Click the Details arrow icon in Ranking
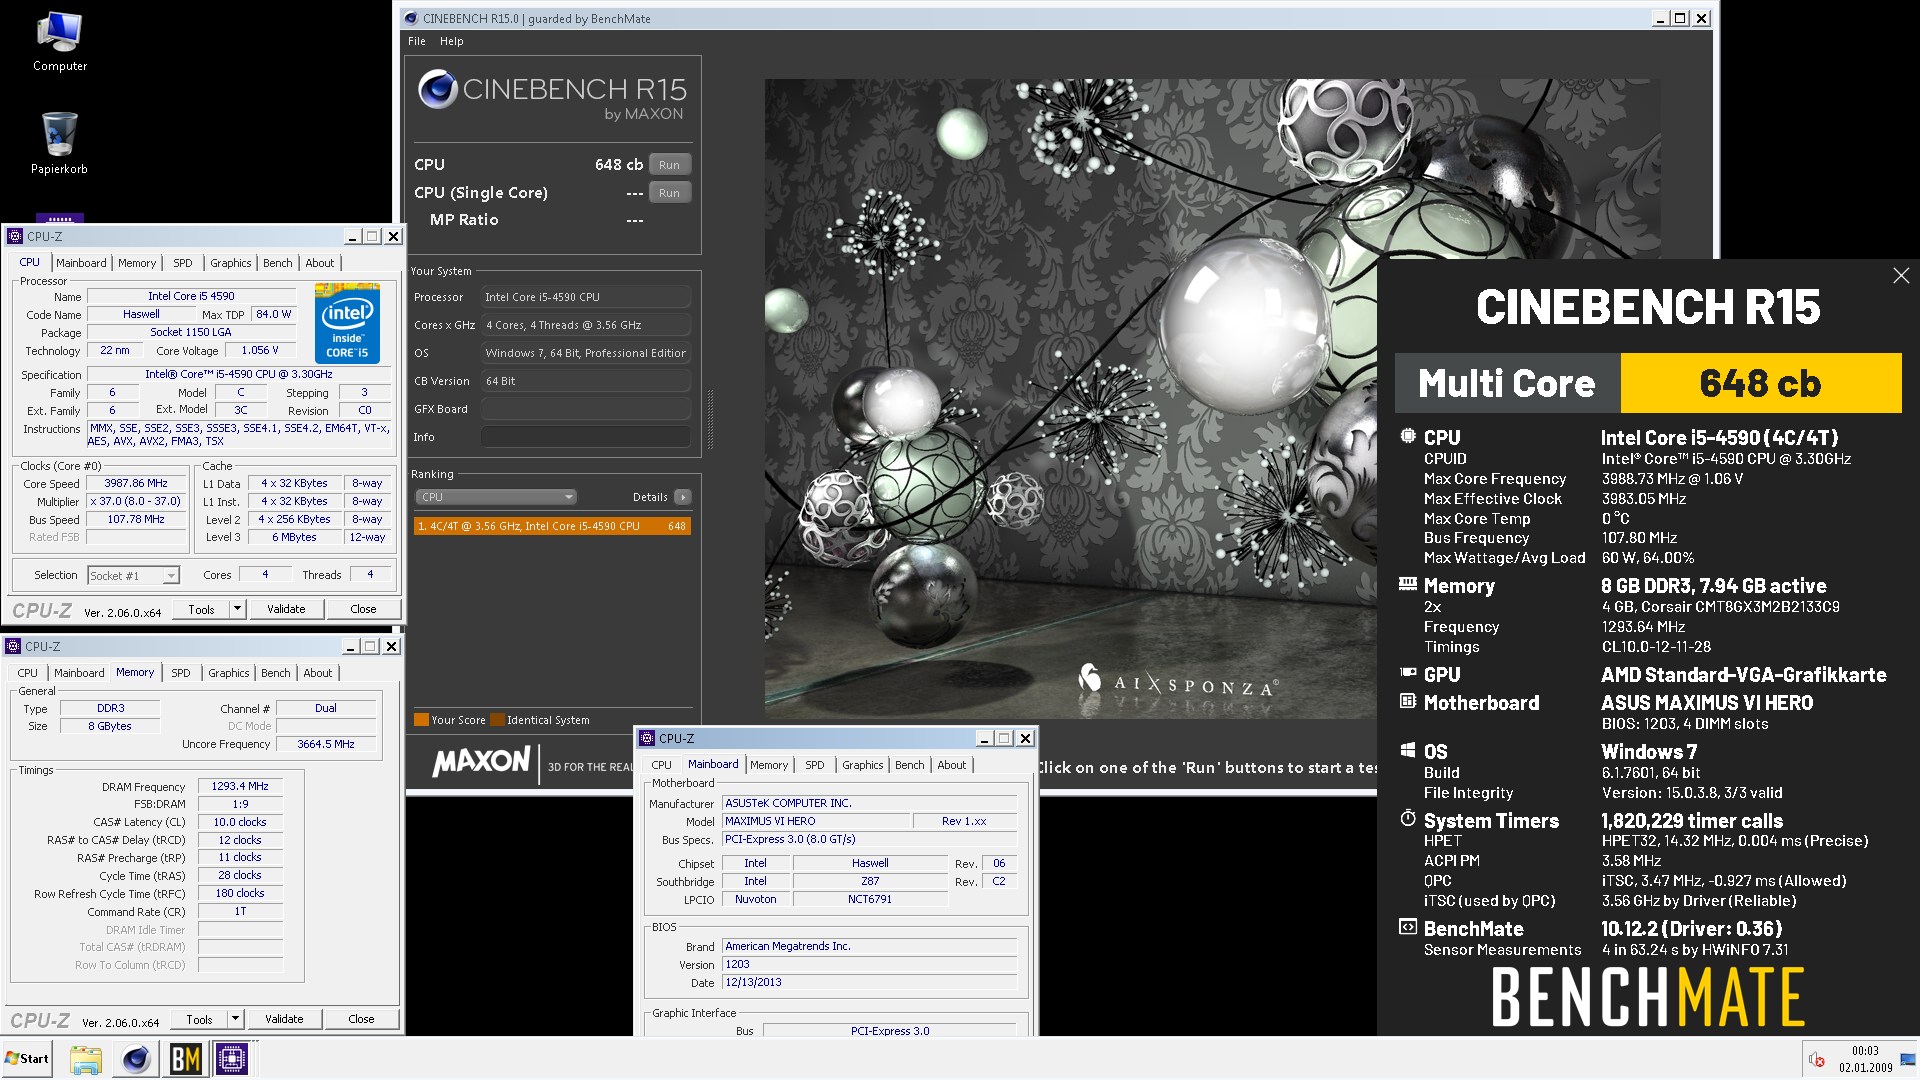The width and height of the screenshot is (1920, 1080). (x=683, y=497)
